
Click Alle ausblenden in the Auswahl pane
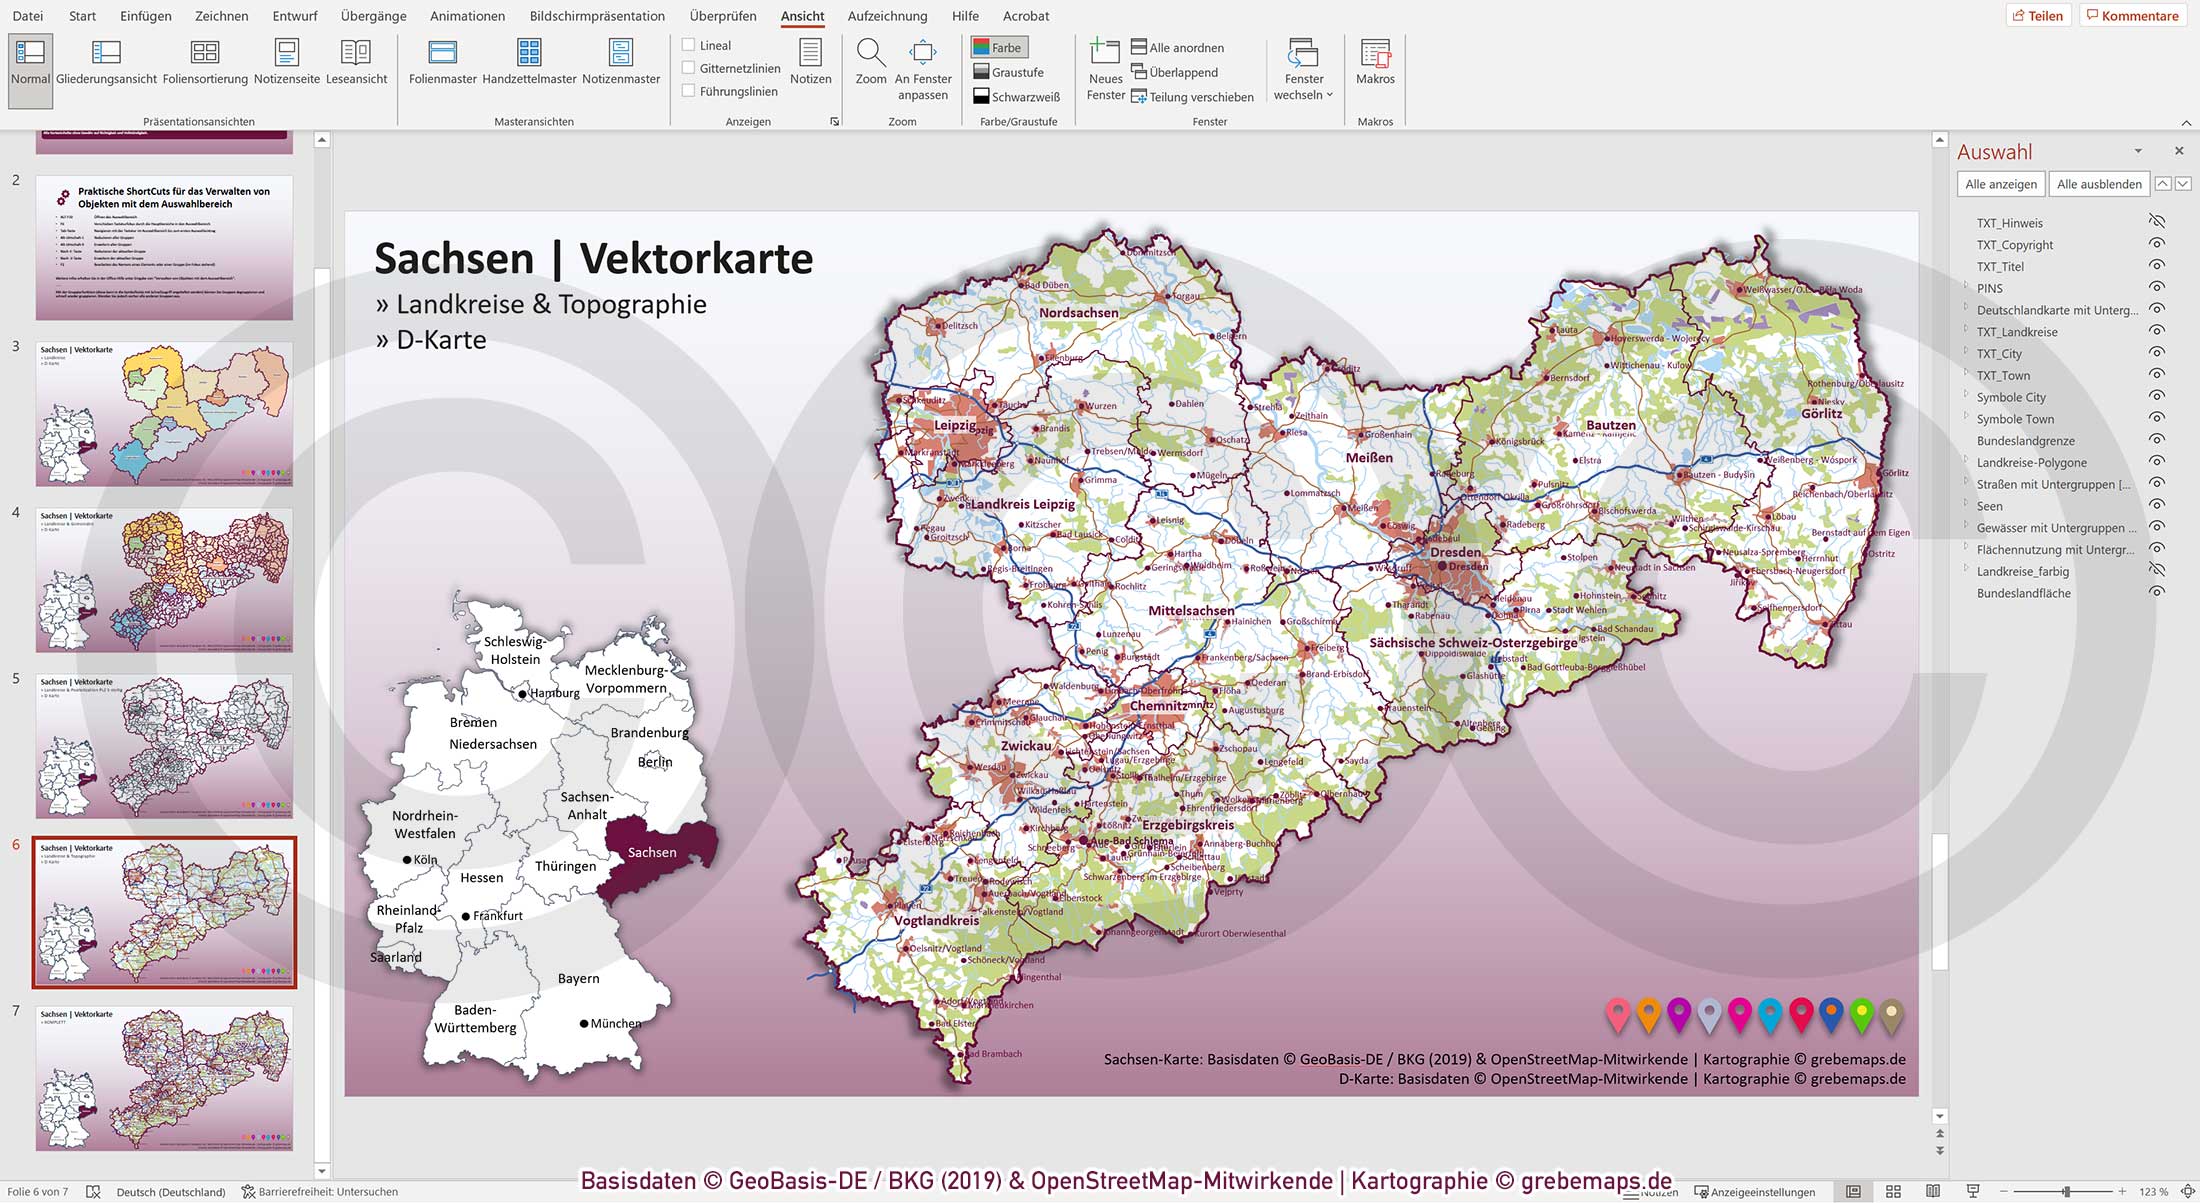point(2098,183)
